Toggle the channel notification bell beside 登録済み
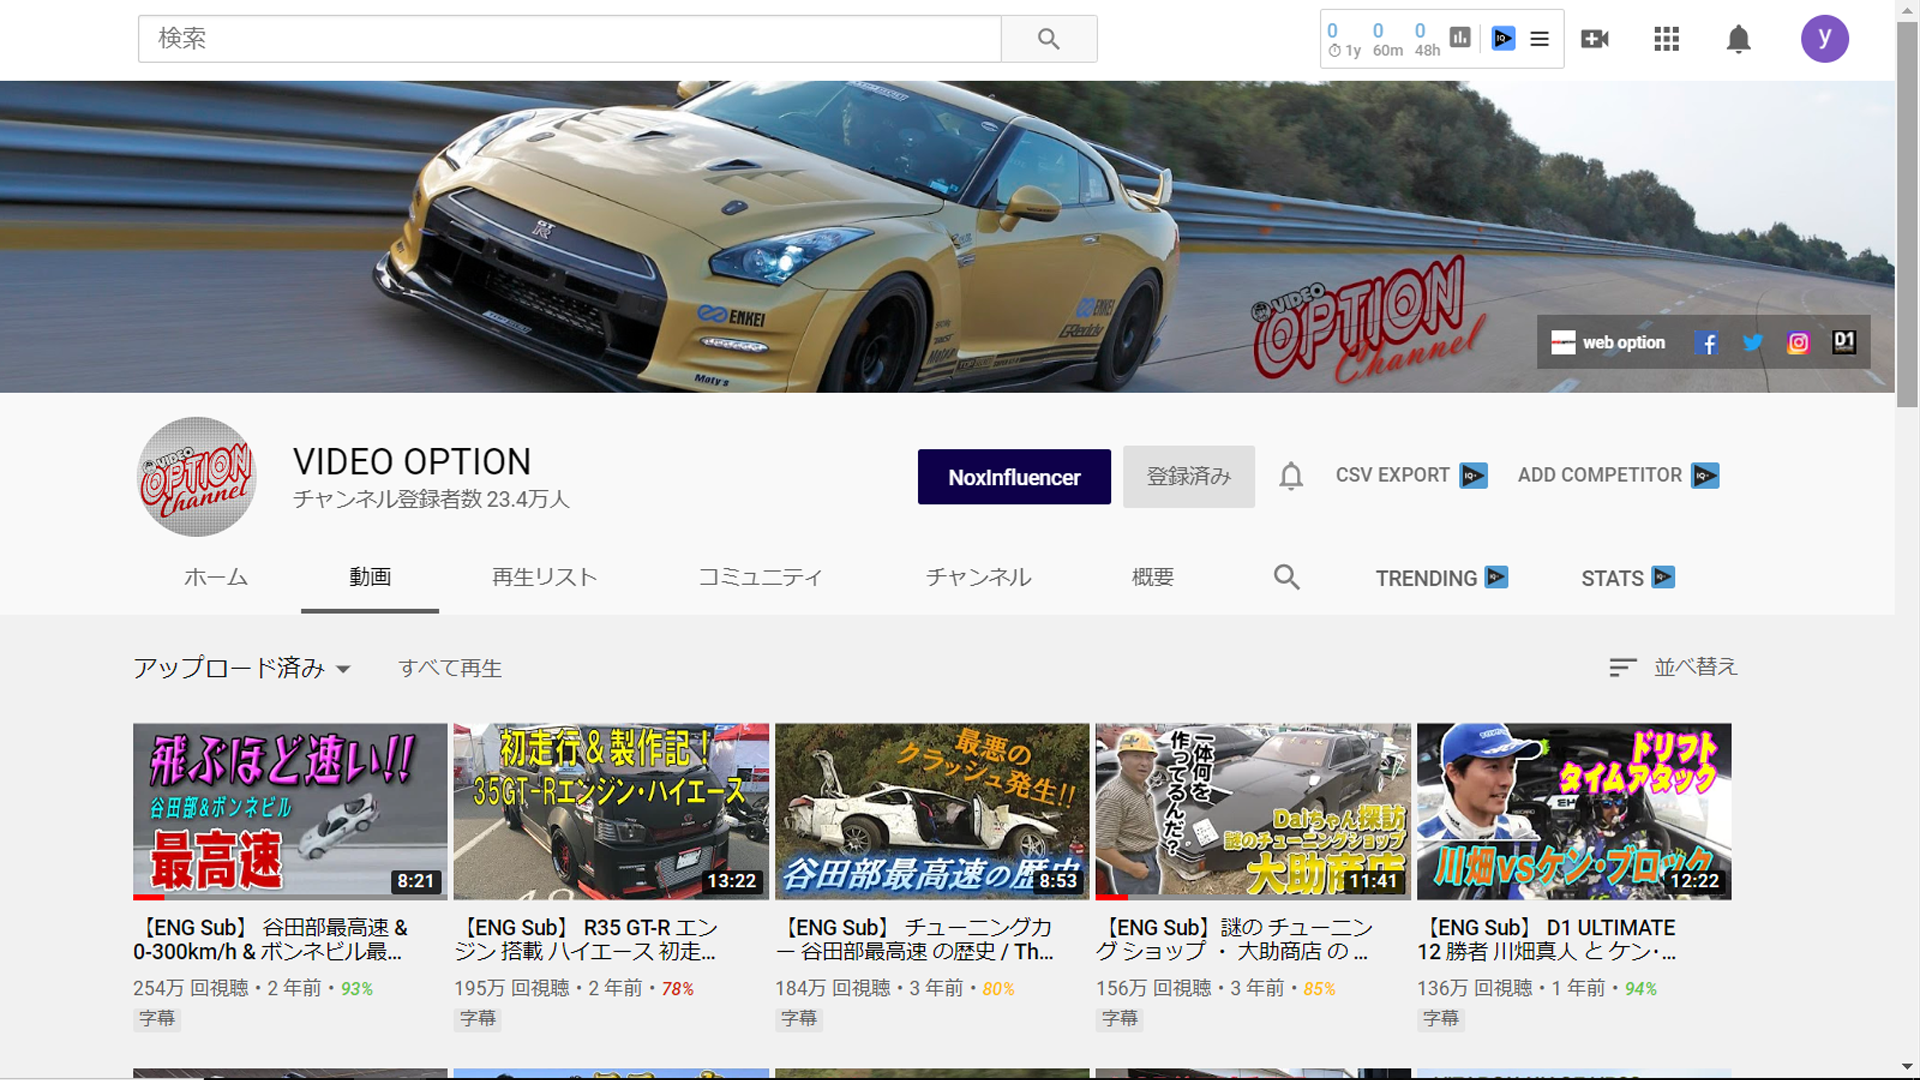The image size is (1920, 1080). pos(1291,476)
